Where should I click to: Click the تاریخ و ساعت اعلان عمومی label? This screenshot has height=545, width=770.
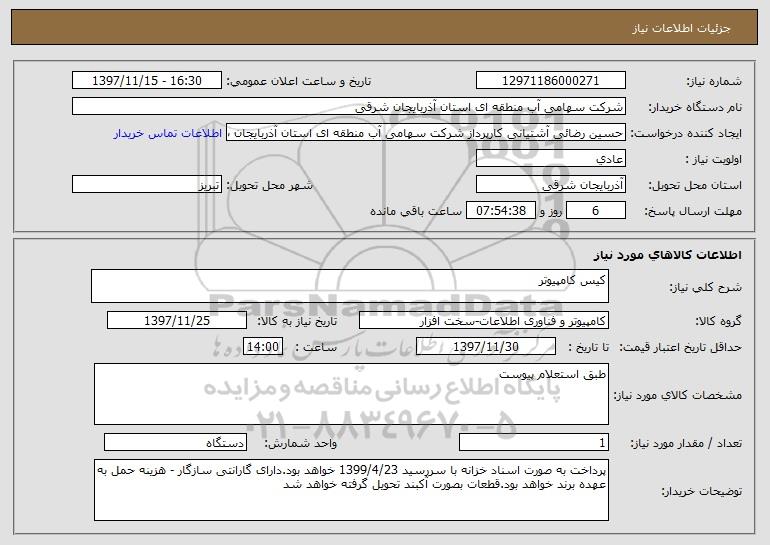tap(299, 82)
